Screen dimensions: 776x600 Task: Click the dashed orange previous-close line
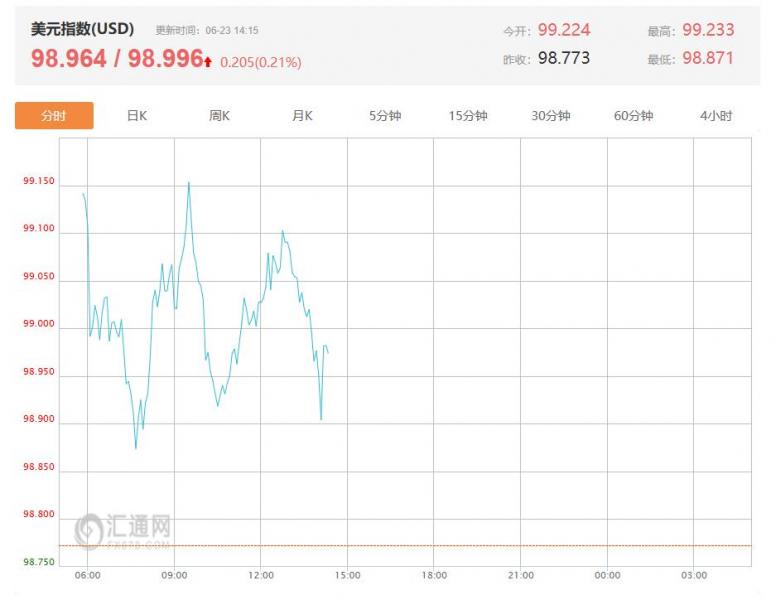click(405, 546)
